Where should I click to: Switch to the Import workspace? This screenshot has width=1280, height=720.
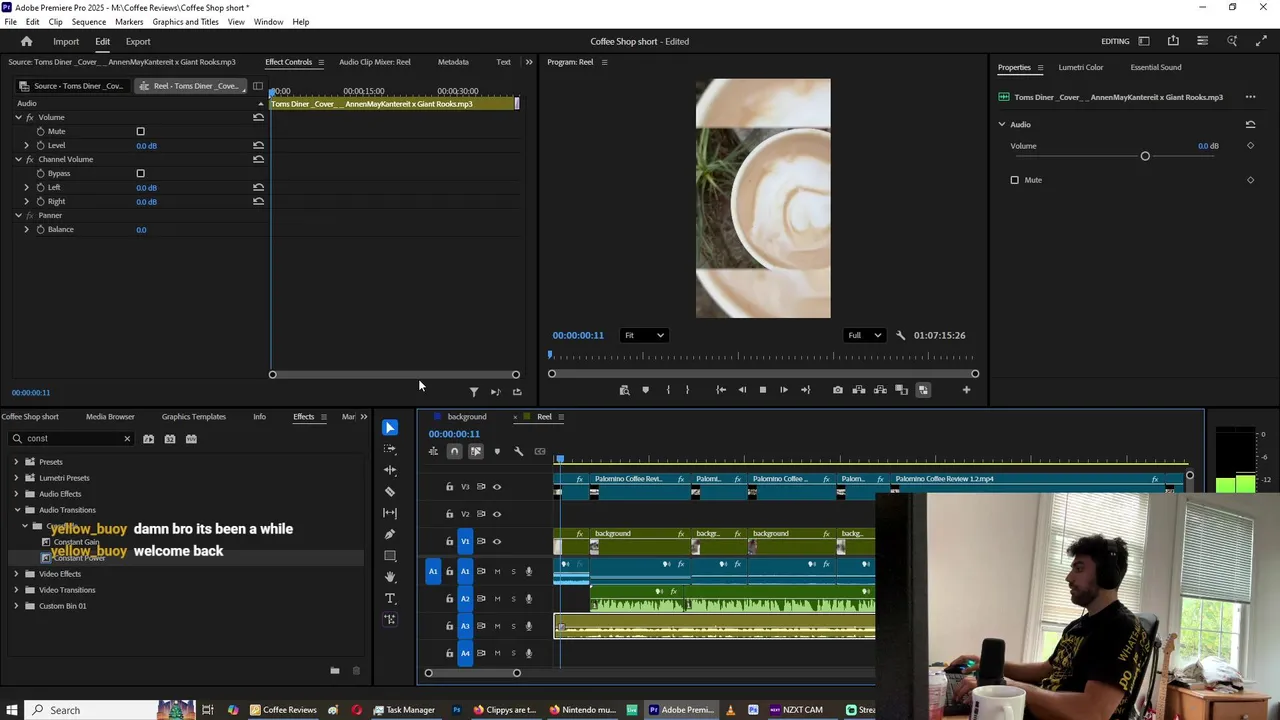[66, 41]
